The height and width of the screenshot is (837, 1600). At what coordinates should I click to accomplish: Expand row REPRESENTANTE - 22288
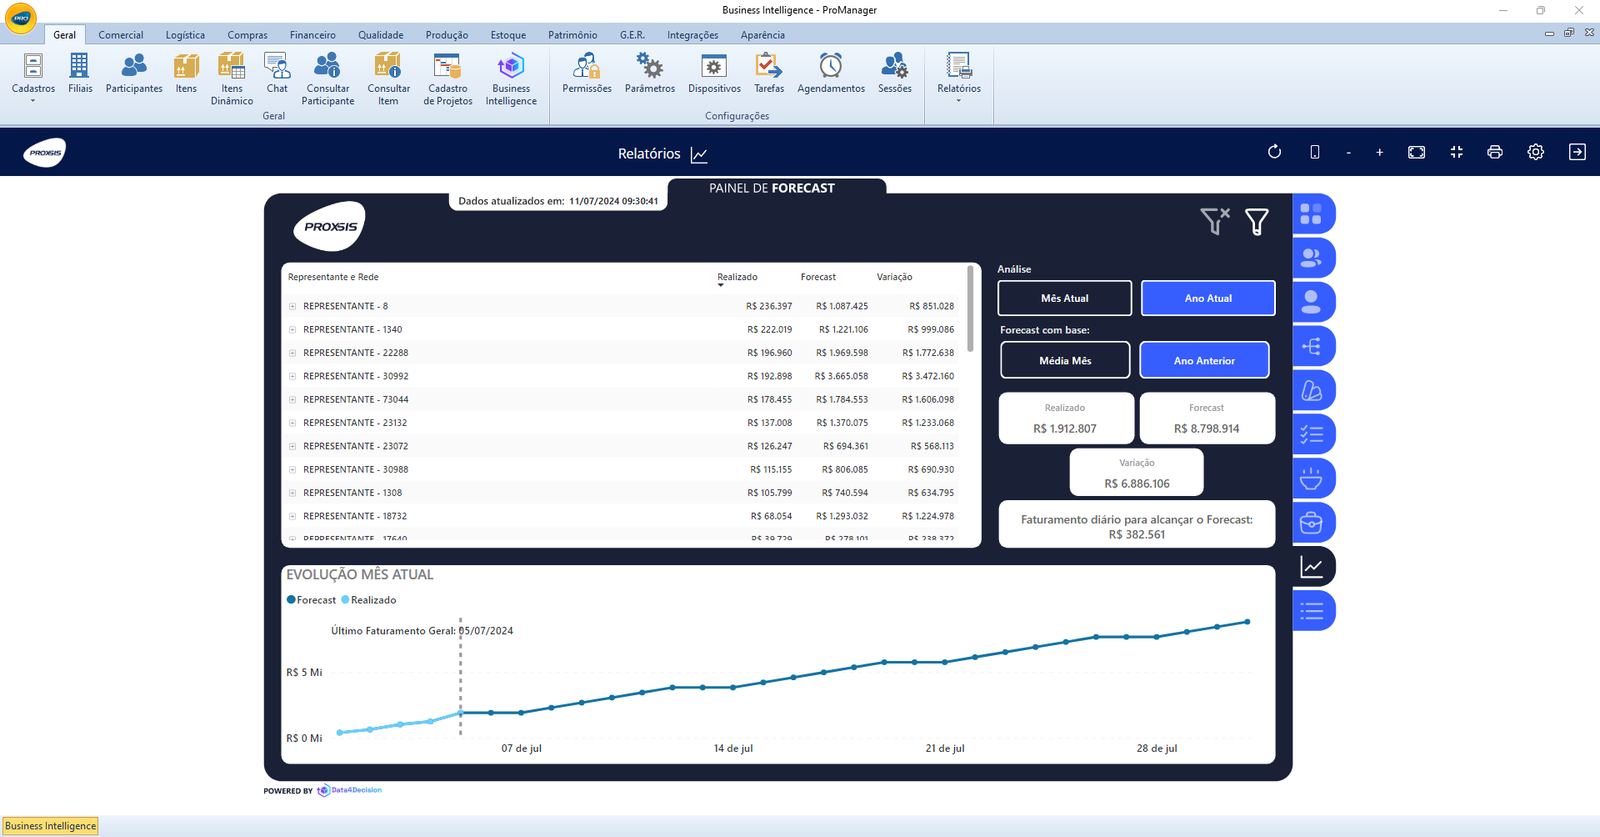coord(293,353)
